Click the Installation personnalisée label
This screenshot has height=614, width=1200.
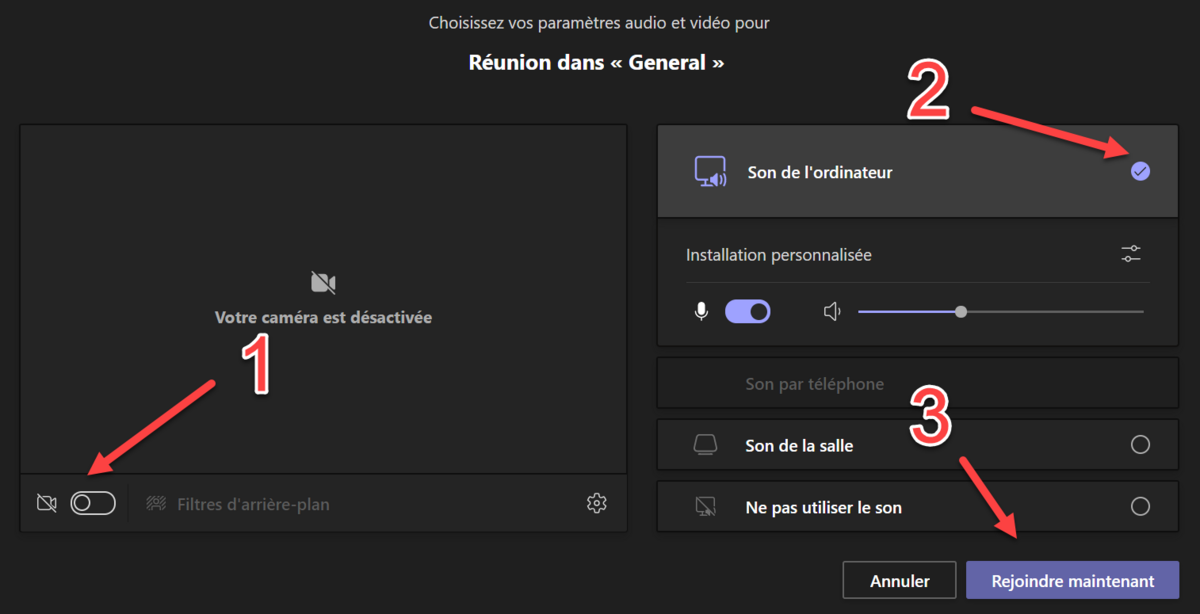[x=779, y=255]
